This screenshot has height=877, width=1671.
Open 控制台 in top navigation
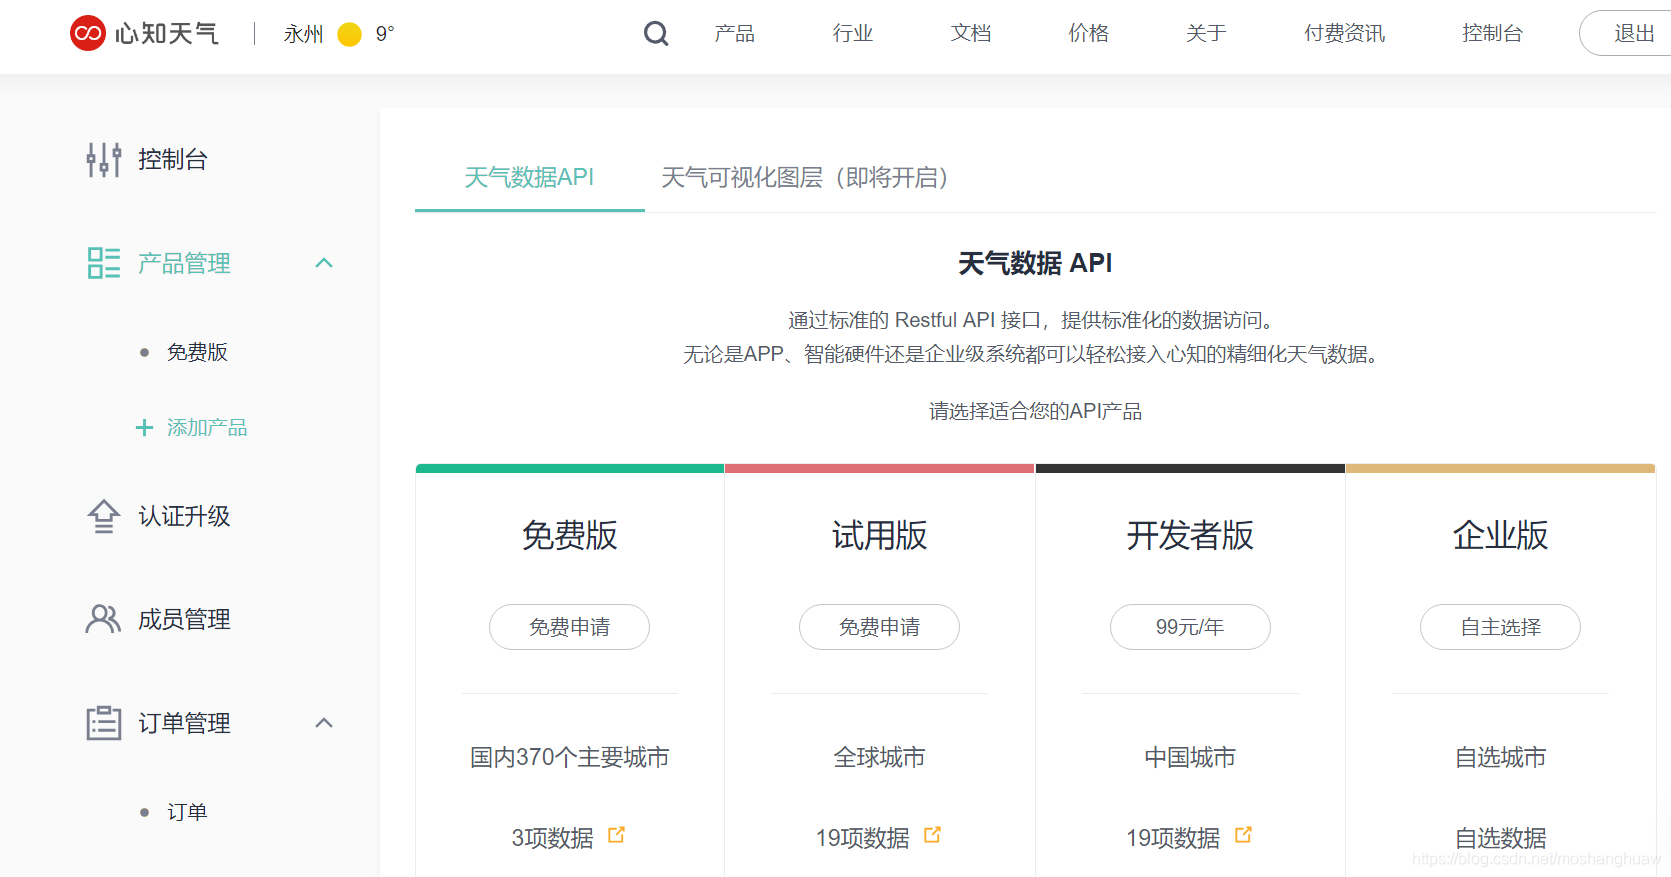(1492, 34)
